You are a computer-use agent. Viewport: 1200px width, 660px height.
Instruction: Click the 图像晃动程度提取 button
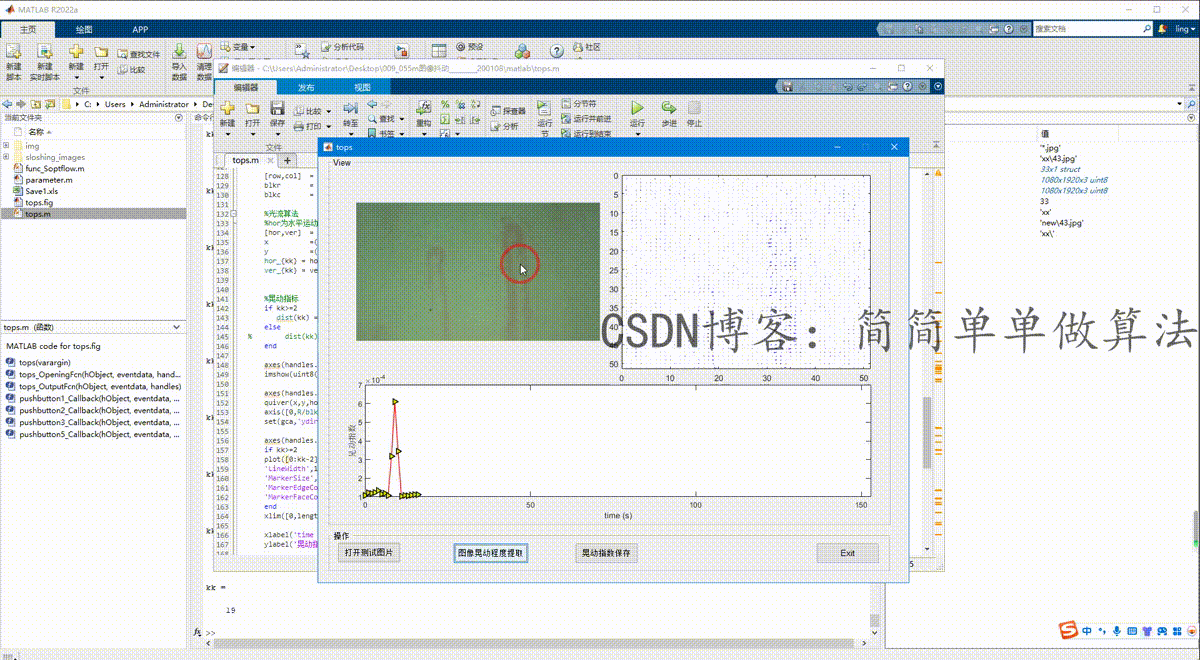pyautogui.click(x=491, y=553)
